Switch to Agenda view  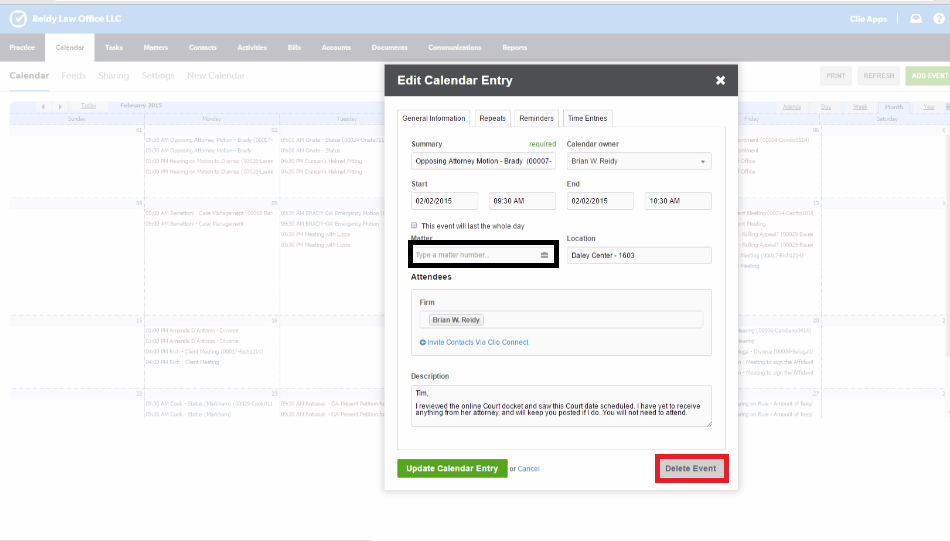coord(791,107)
